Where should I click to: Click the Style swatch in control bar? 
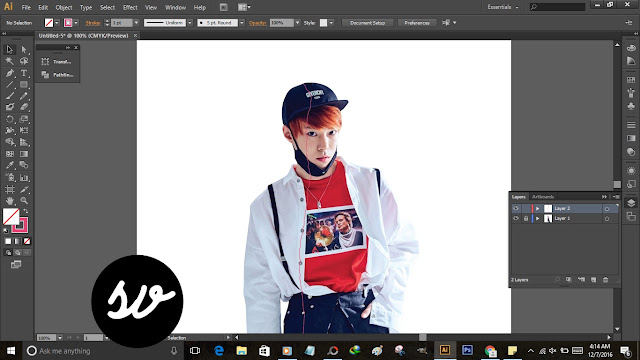[323, 23]
